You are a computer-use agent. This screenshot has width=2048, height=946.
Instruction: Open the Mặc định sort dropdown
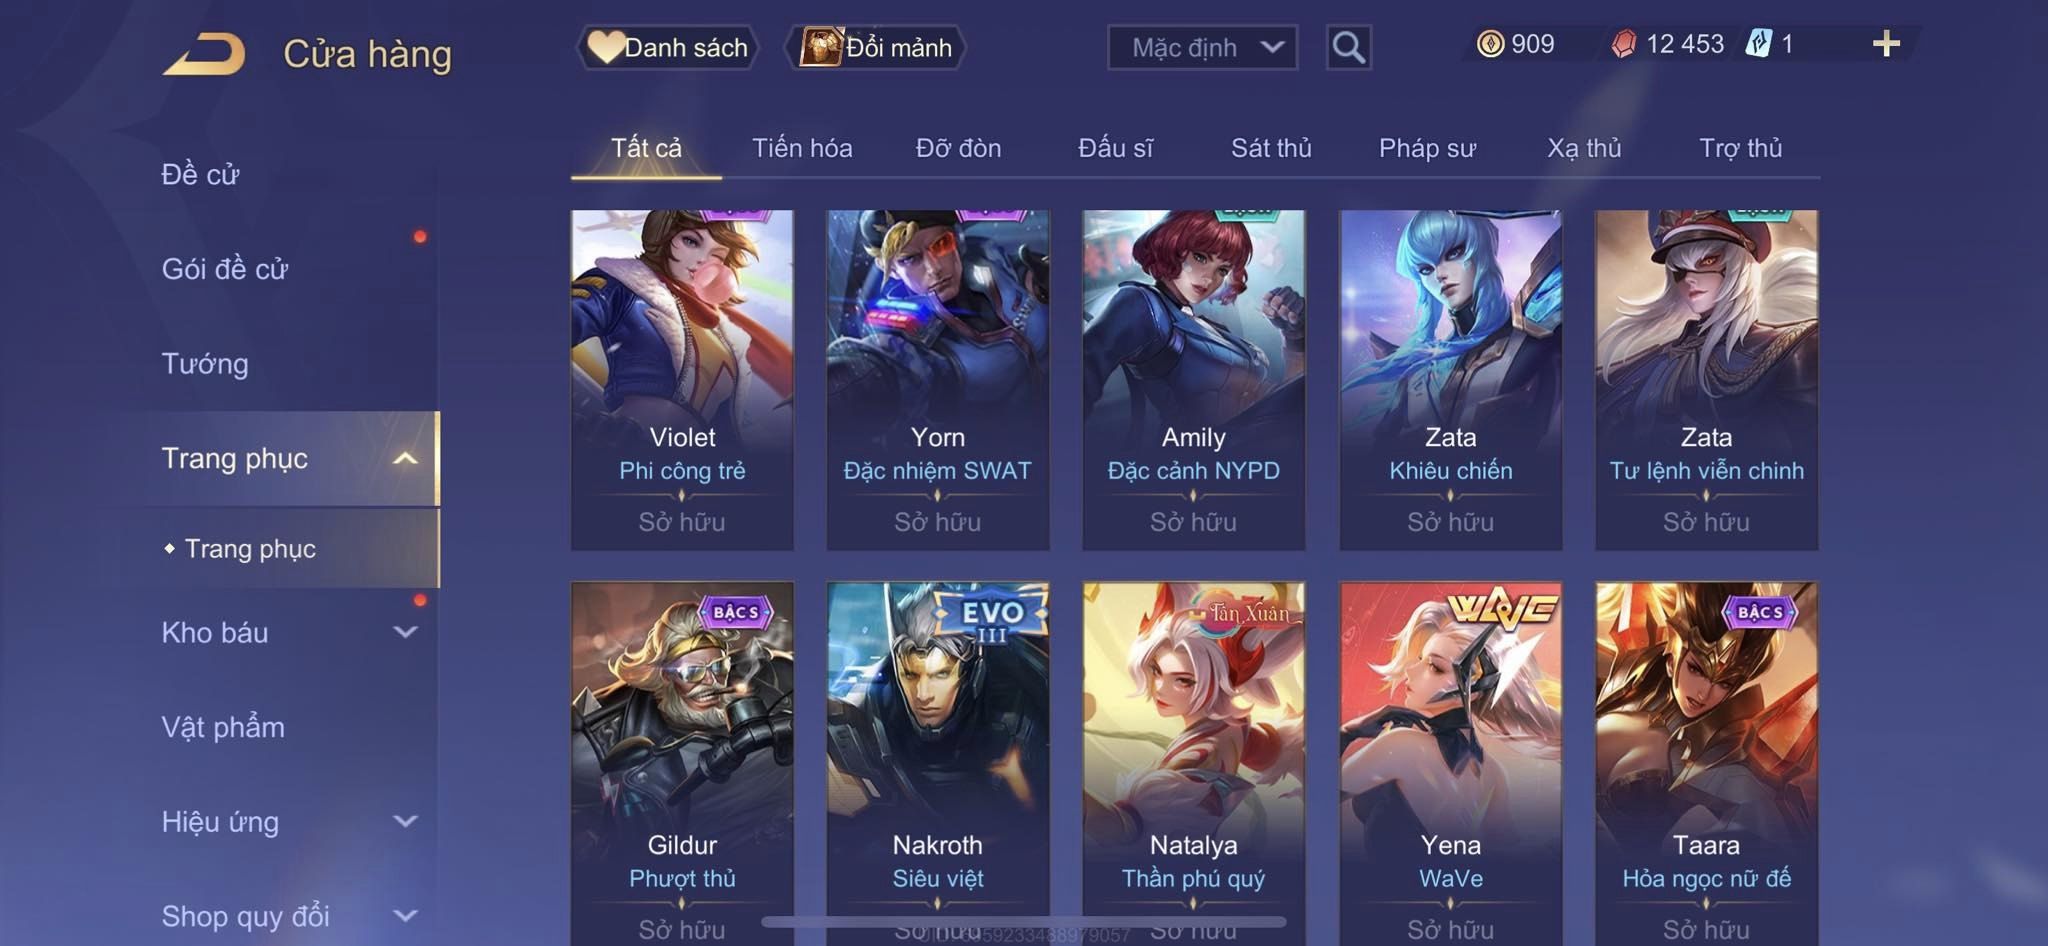1202,47
